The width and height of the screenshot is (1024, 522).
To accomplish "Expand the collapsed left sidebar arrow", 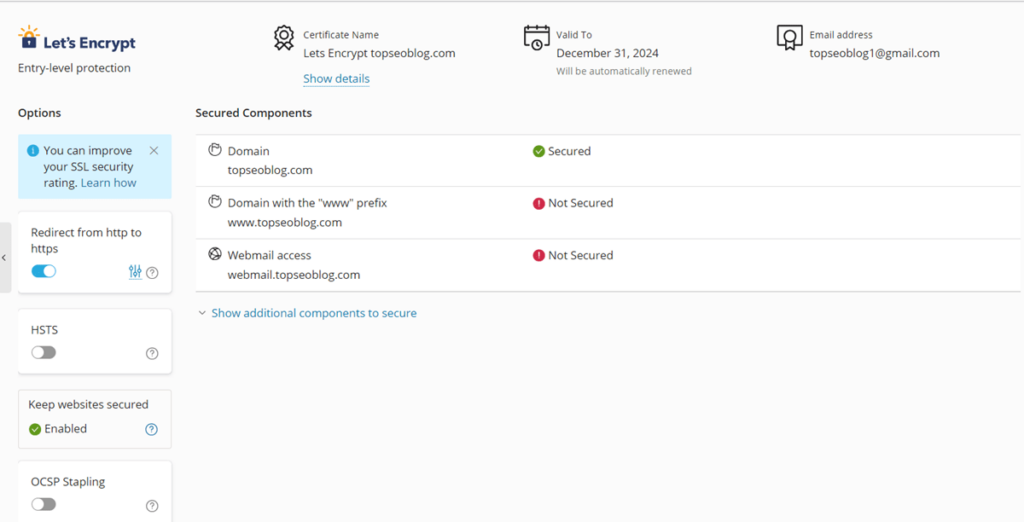I will 4,257.
